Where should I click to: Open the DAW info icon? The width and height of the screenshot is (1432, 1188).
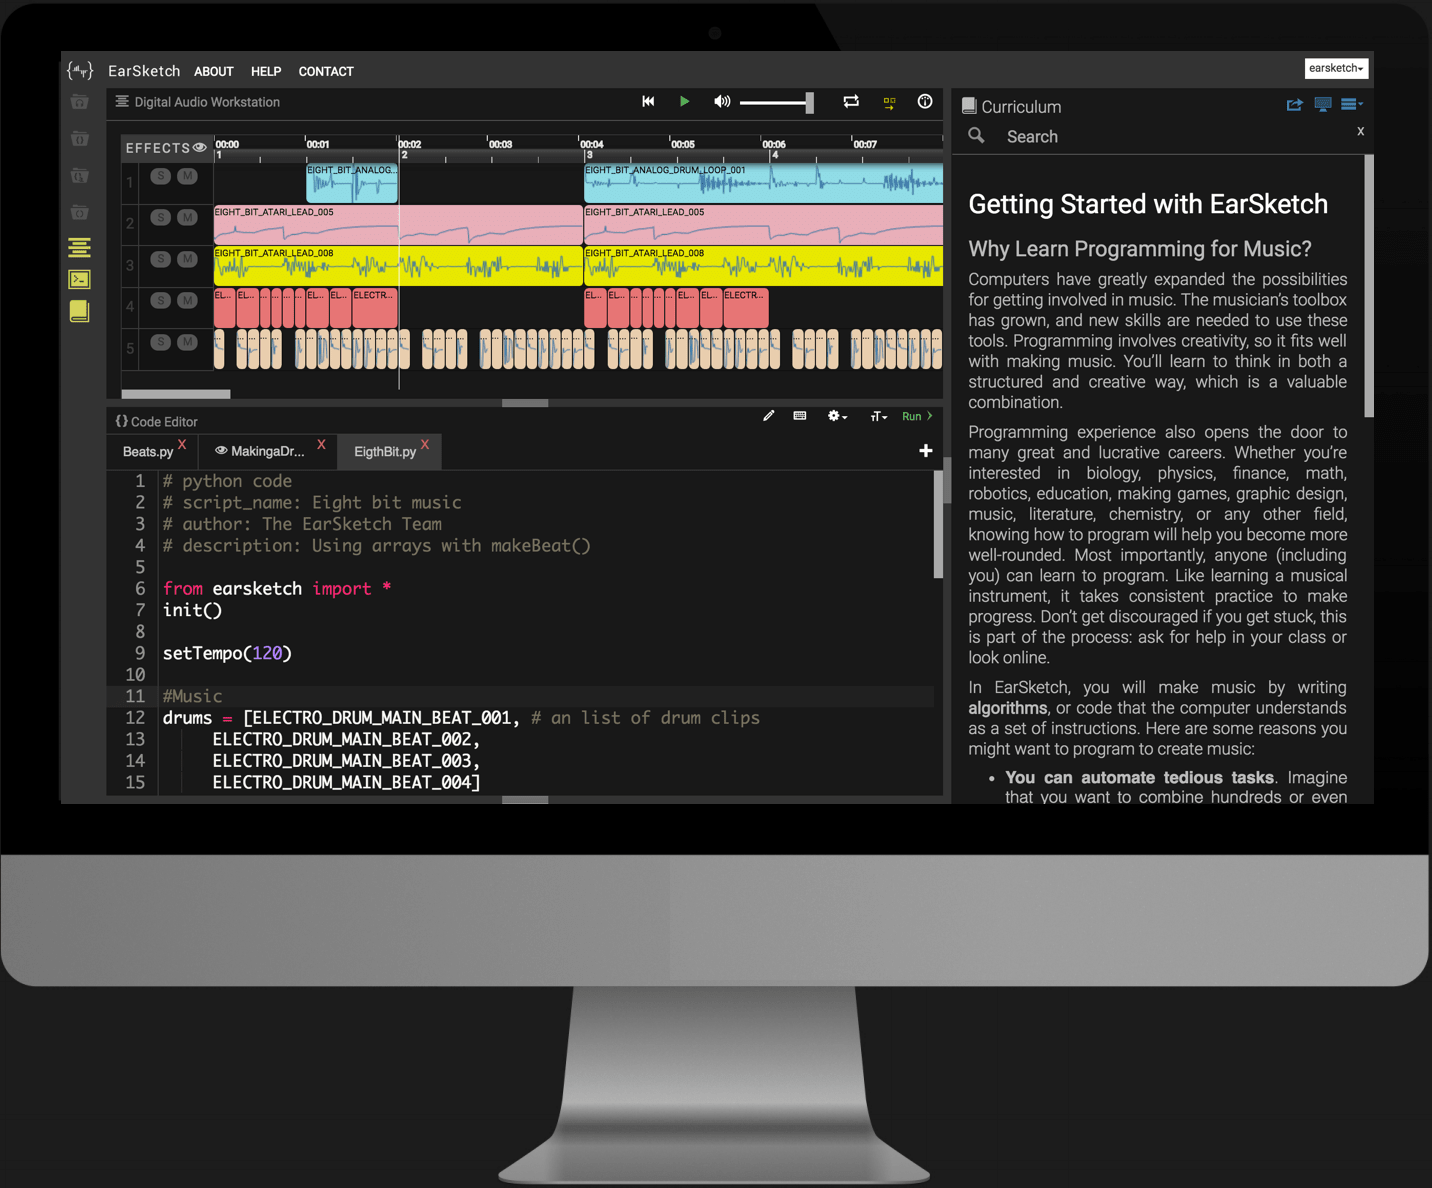[925, 101]
